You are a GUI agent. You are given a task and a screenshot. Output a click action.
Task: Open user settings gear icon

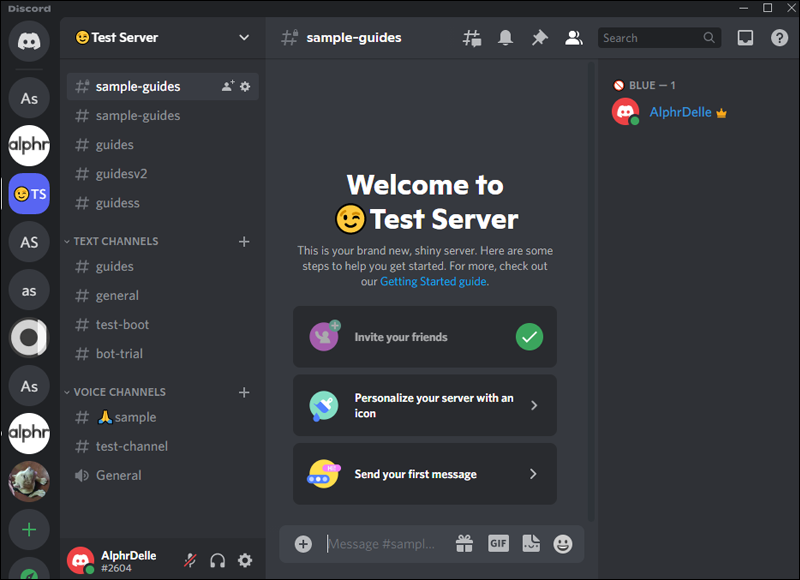[245, 560]
